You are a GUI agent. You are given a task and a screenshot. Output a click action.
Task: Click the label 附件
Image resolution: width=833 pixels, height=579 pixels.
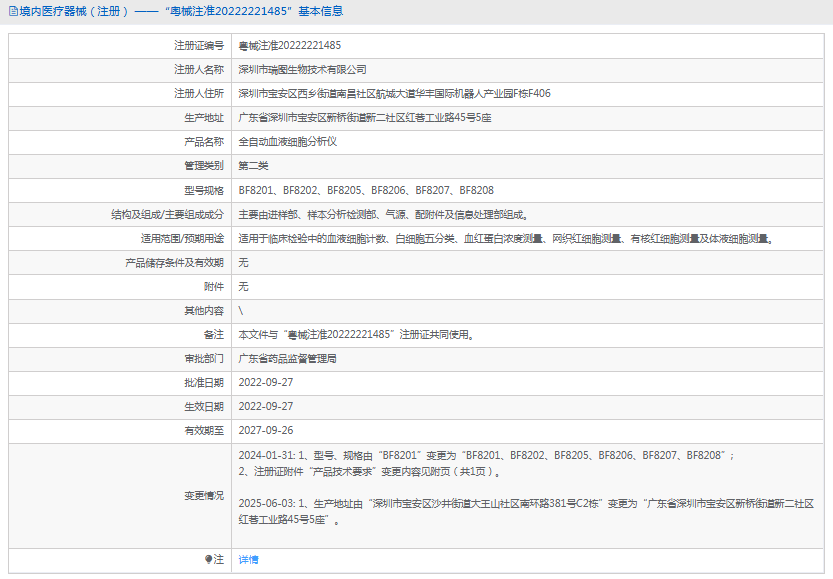214,287
